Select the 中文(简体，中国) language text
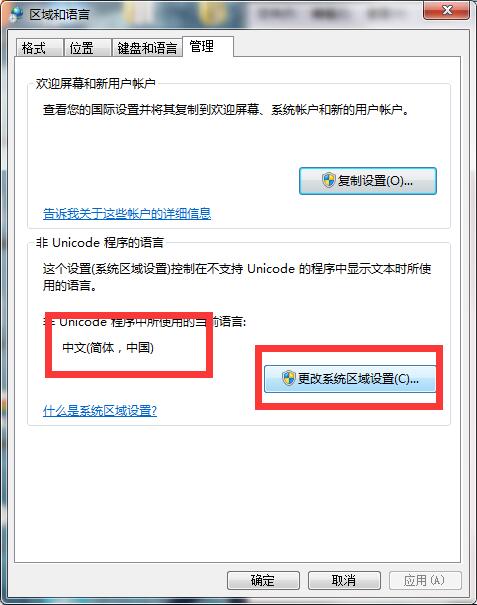This screenshot has width=477, height=605. coord(108,348)
